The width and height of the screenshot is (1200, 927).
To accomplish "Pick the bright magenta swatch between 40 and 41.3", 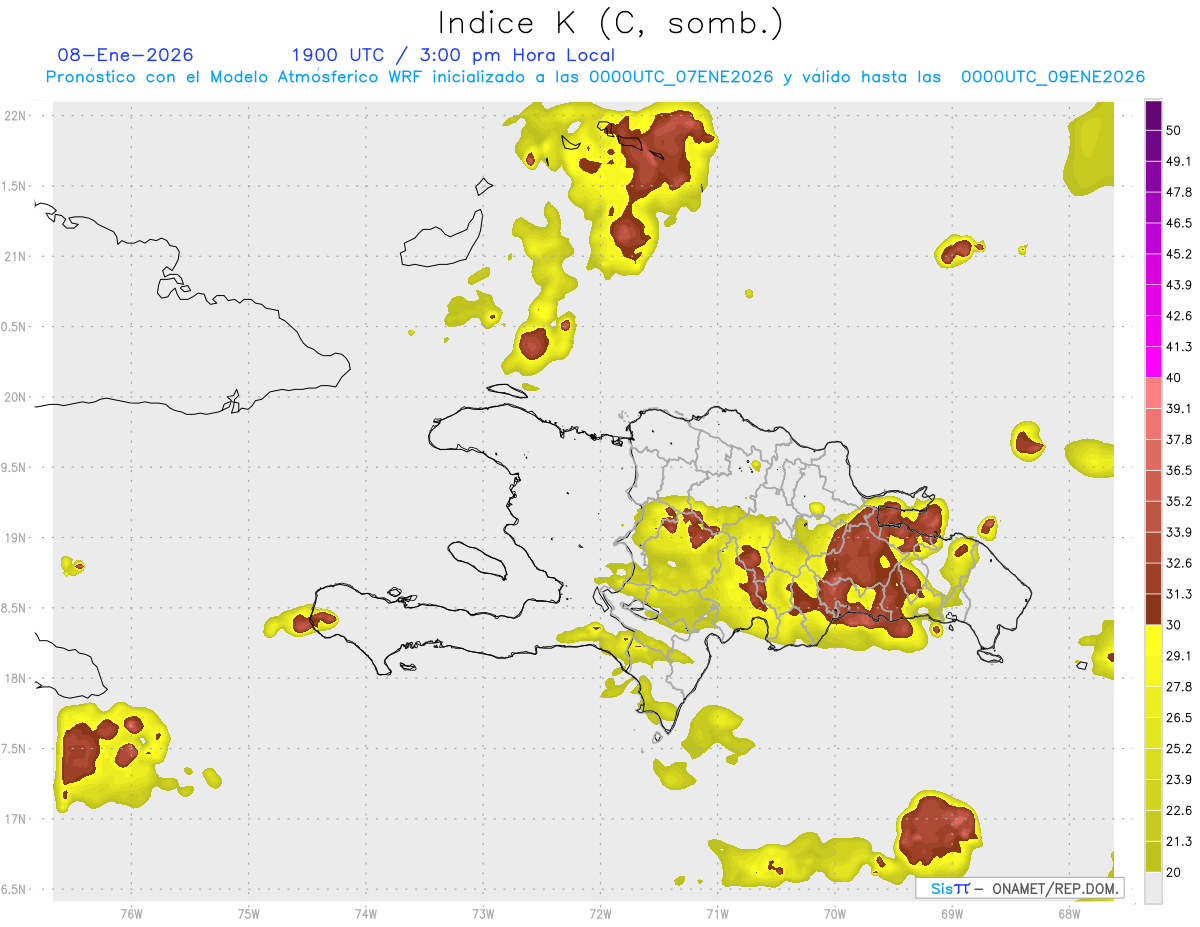I will [1154, 362].
